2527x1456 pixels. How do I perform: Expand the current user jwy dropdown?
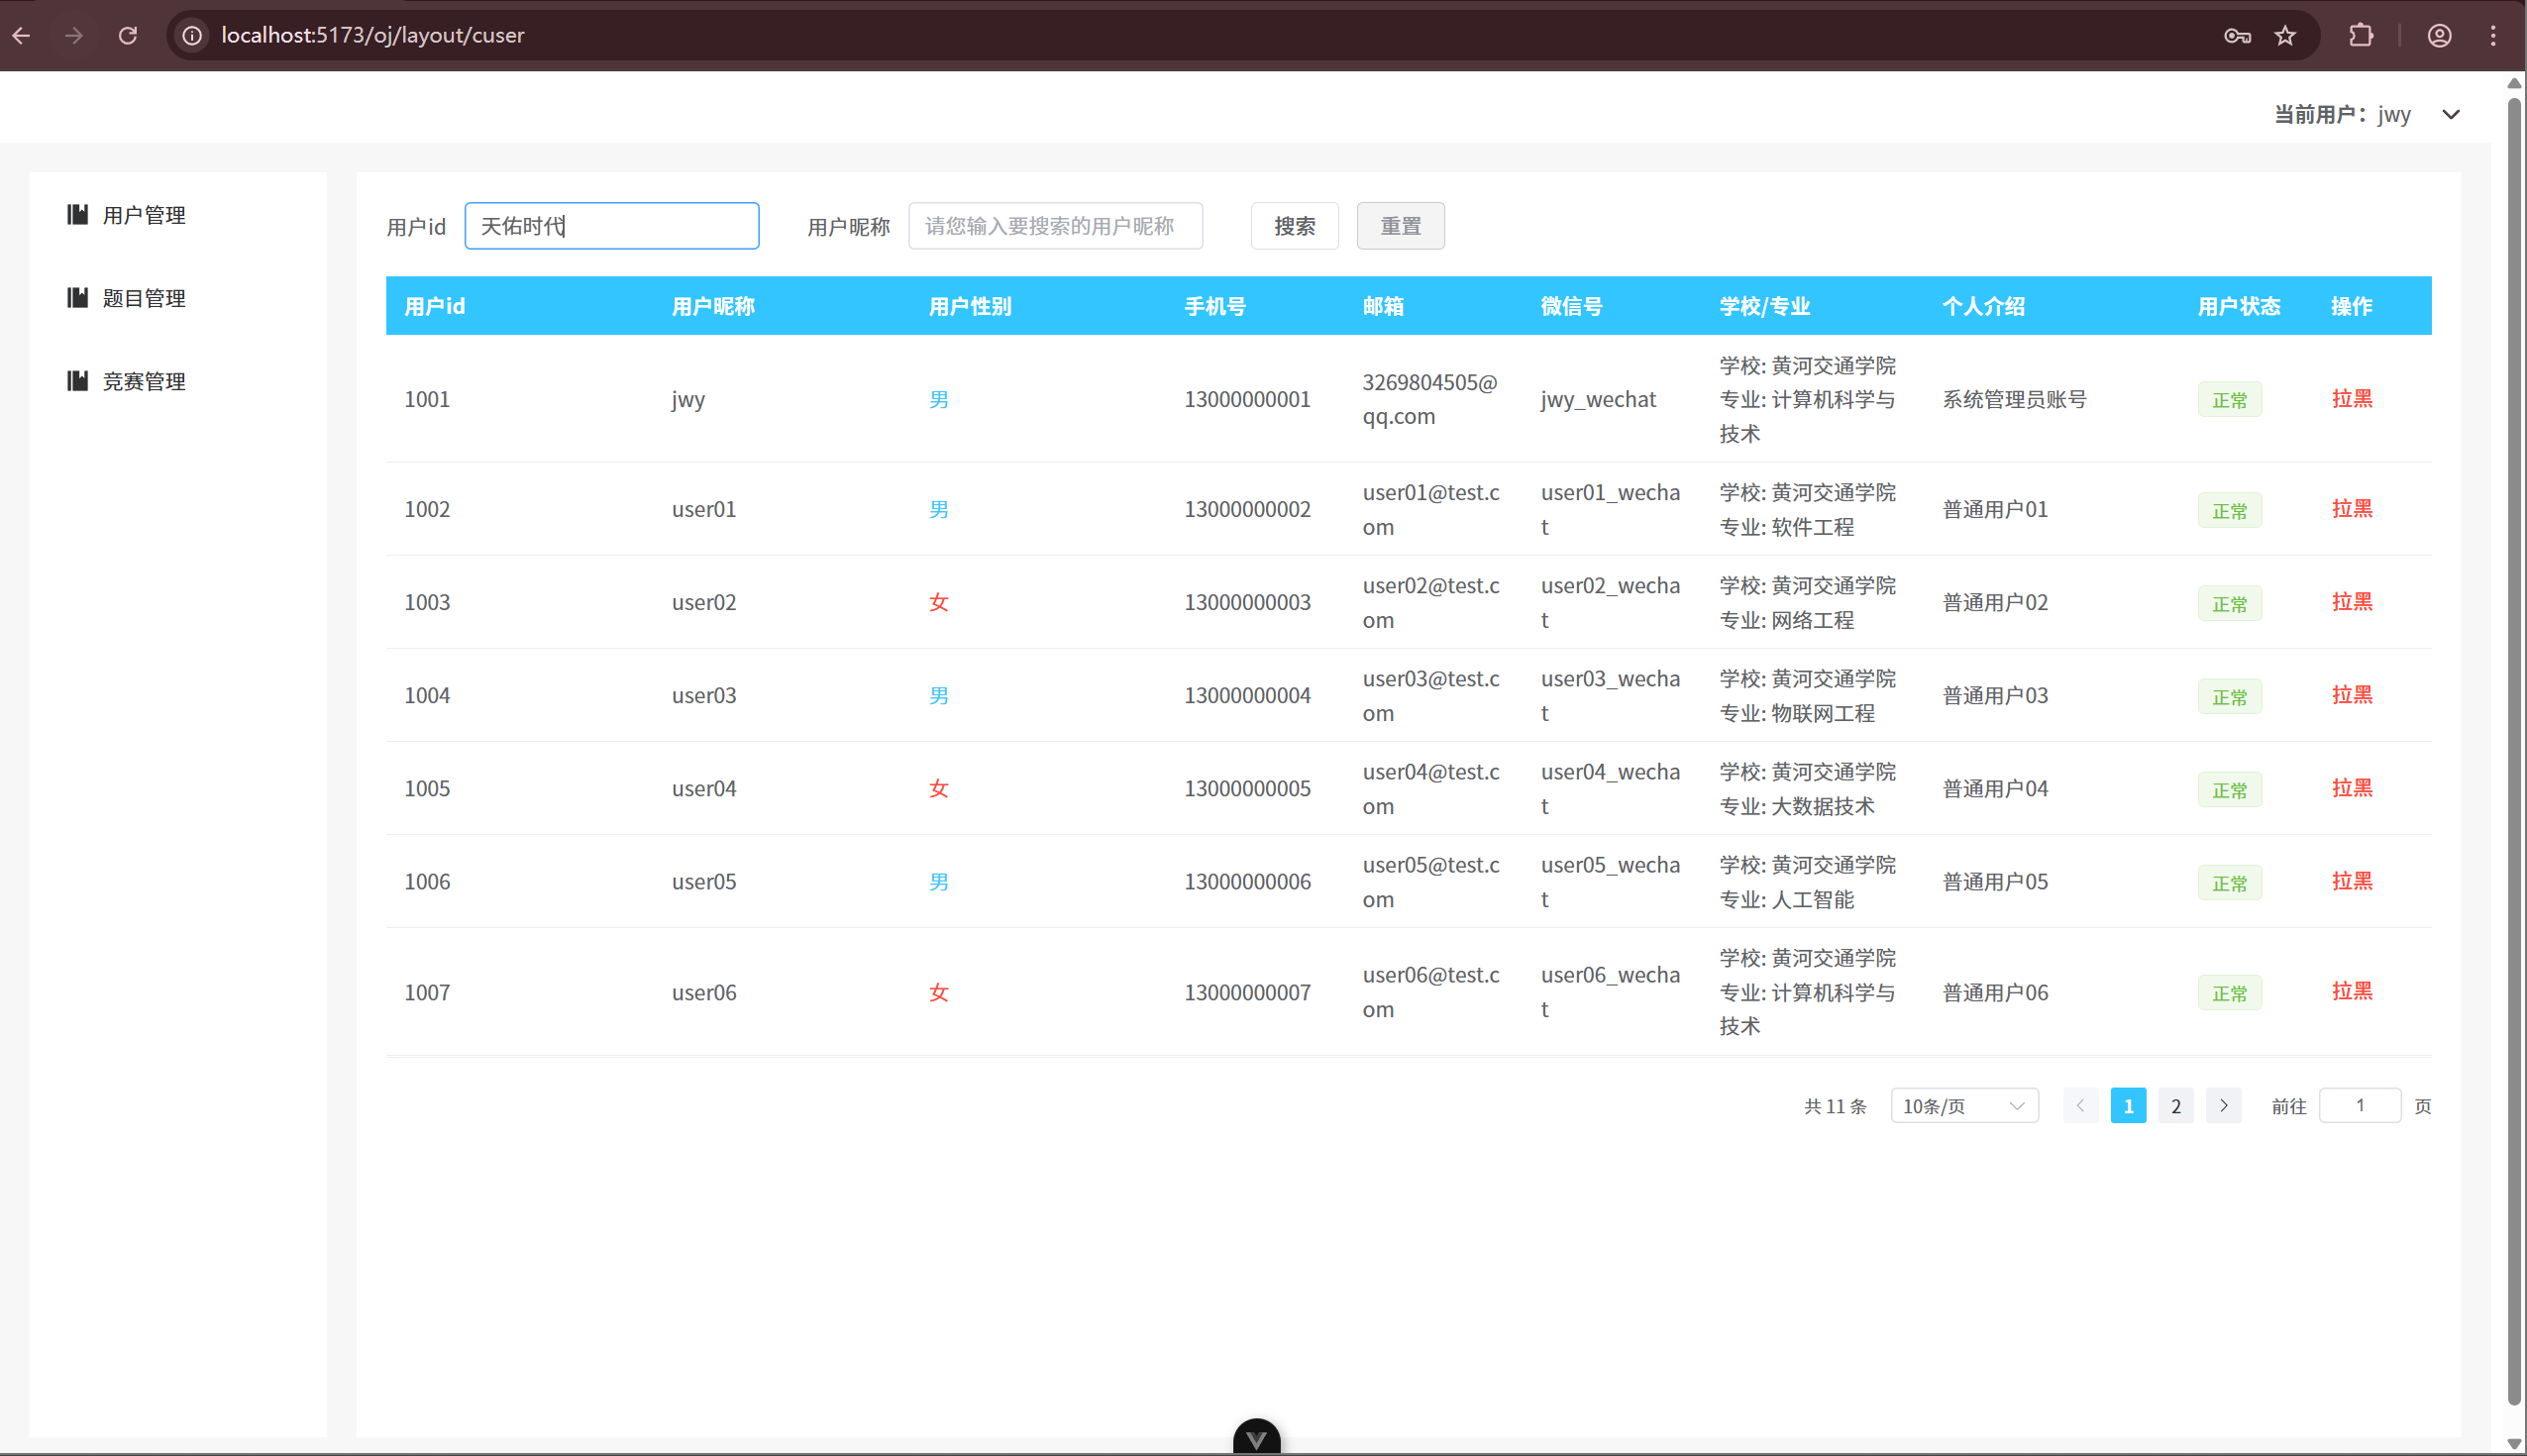pyautogui.click(x=2450, y=115)
